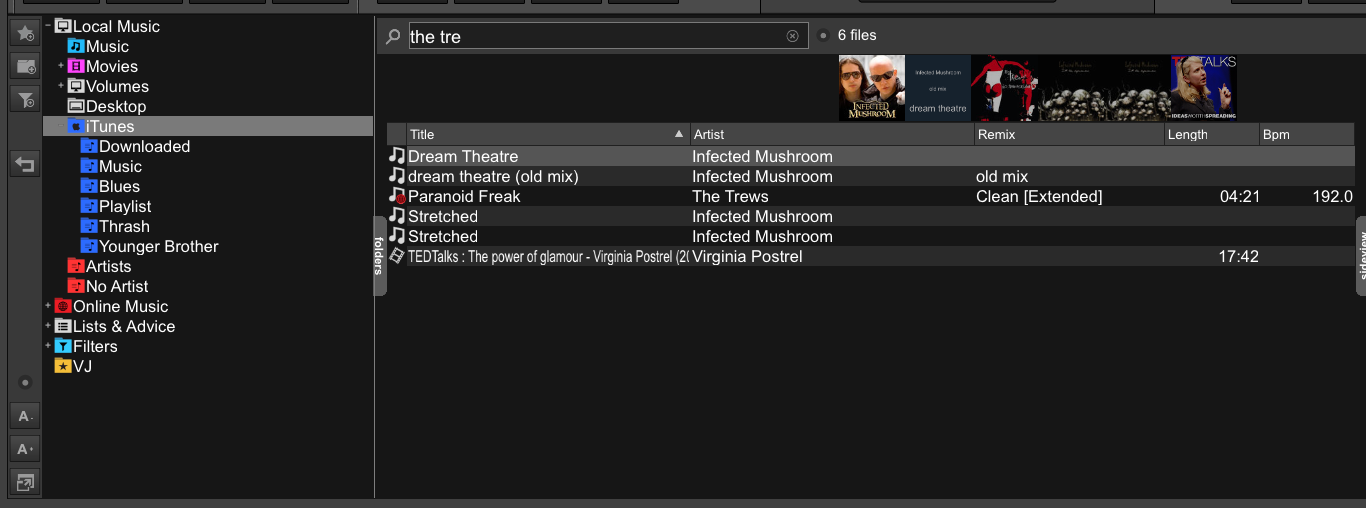This screenshot has width=1366, height=508.
Task: Select Lists & Advice in the tree
Action: (115, 326)
